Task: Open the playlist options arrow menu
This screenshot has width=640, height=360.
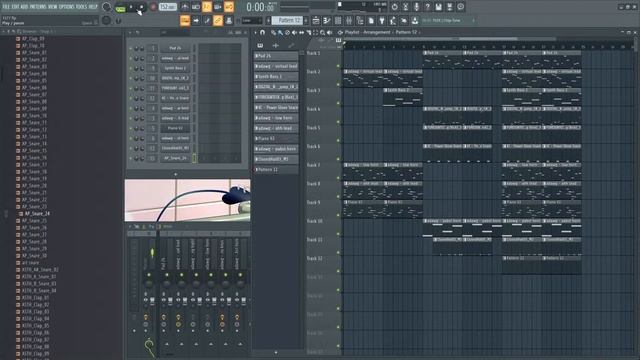Action: click(x=256, y=32)
